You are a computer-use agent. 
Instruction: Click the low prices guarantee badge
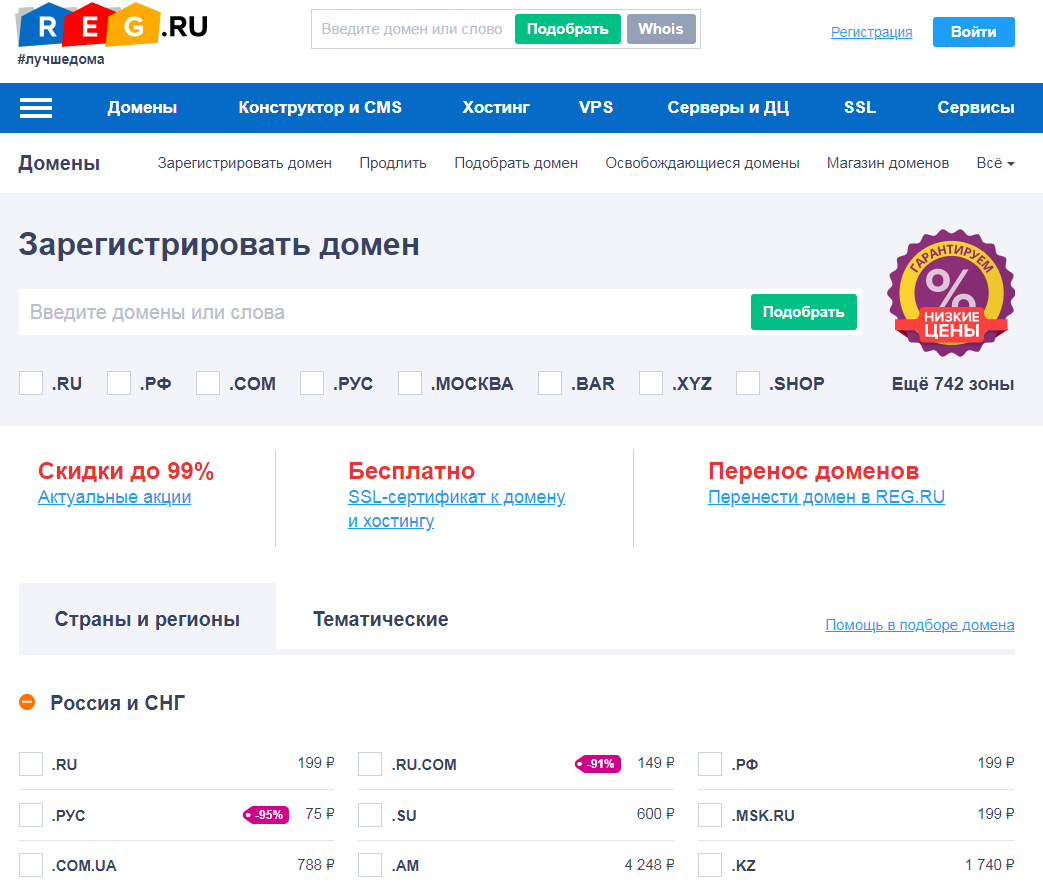[951, 293]
